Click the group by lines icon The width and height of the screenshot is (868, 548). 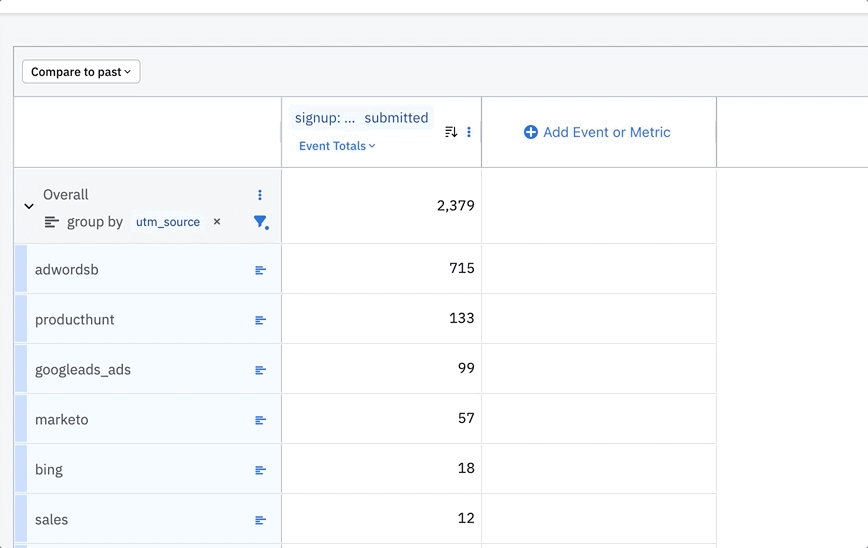(x=51, y=222)
